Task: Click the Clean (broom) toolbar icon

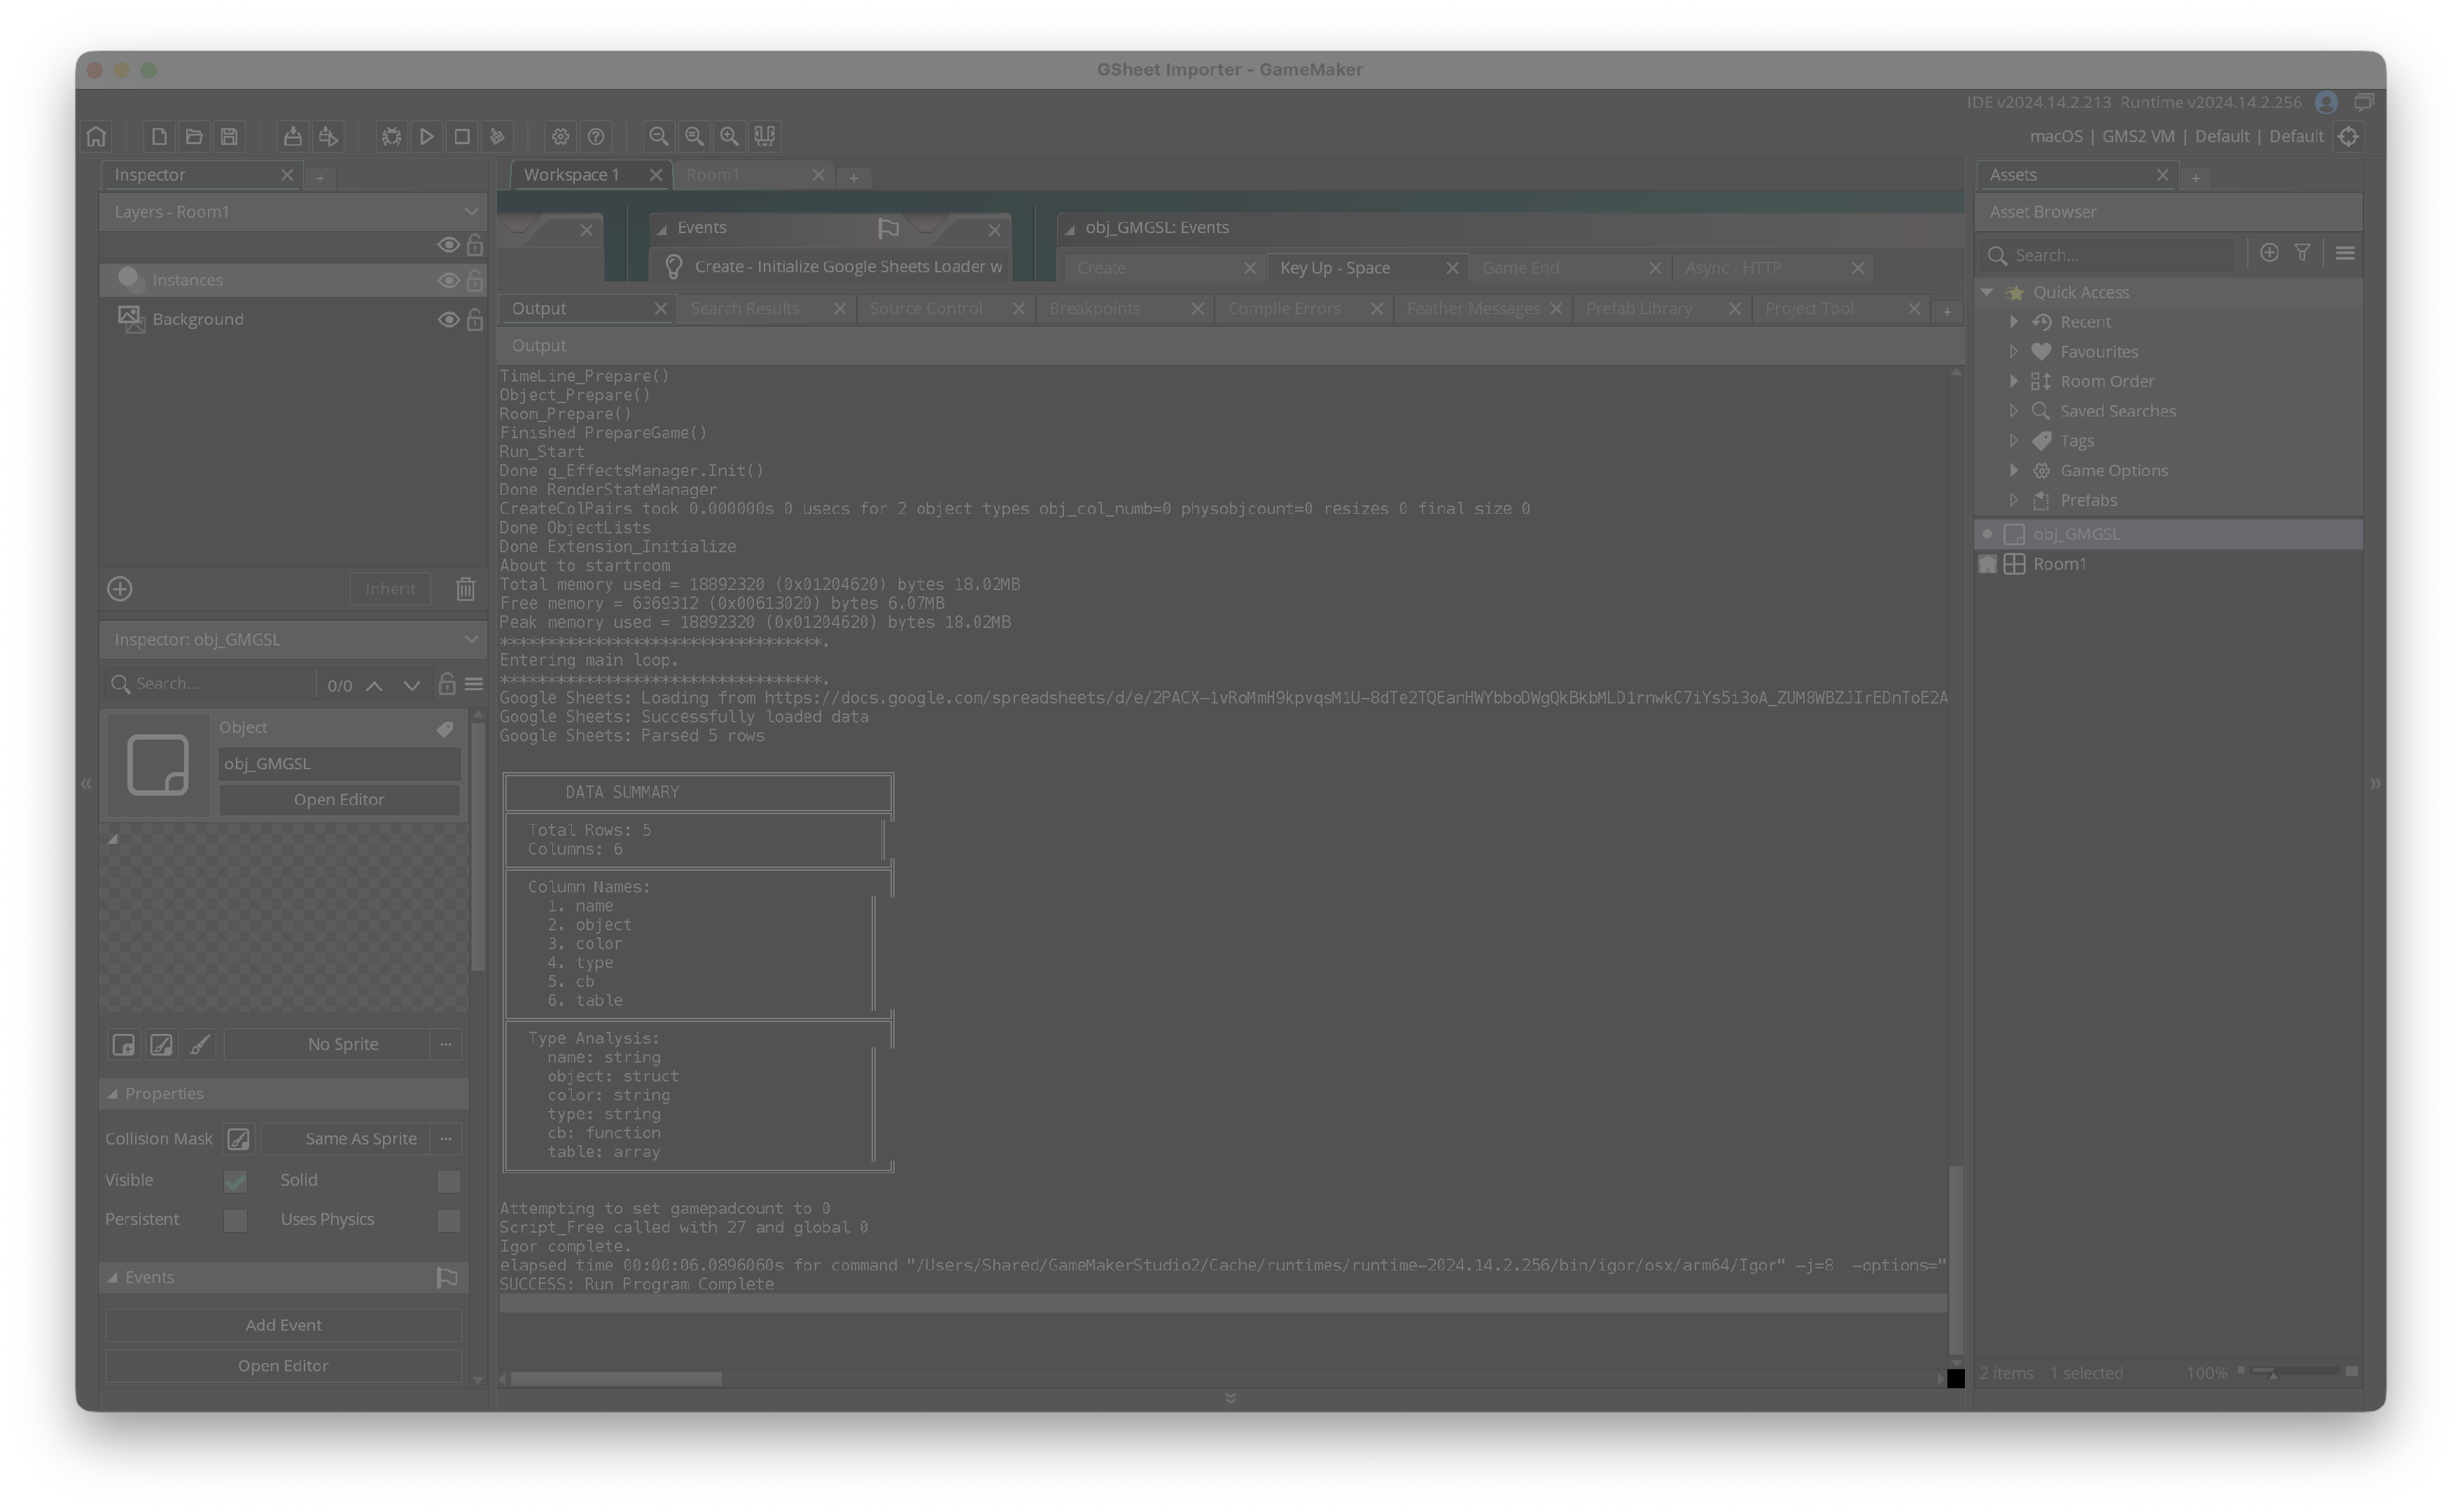Action: point(497,136)
